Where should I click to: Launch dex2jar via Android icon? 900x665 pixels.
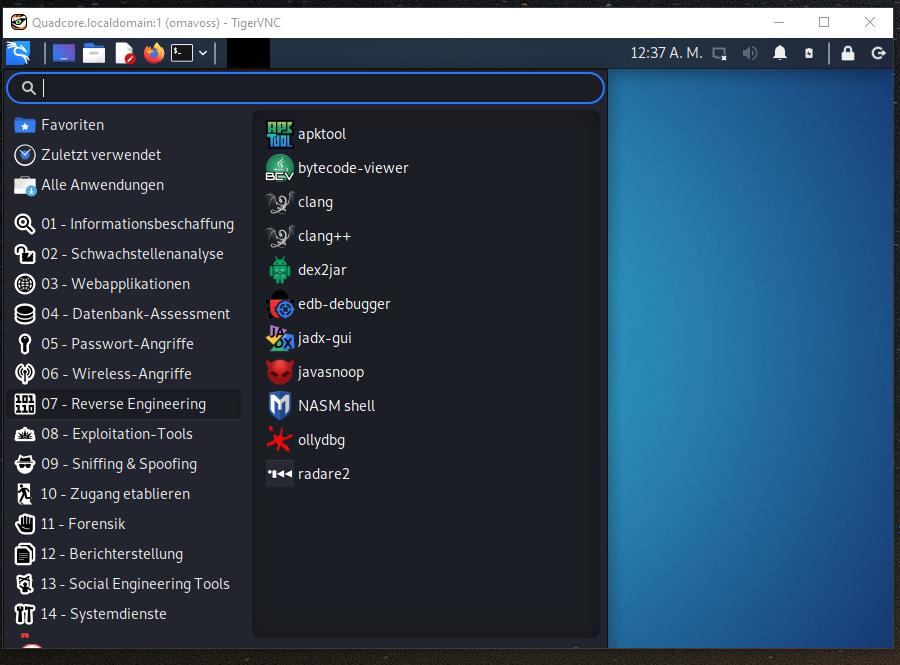pyautogui.click(x=280, y=270)
